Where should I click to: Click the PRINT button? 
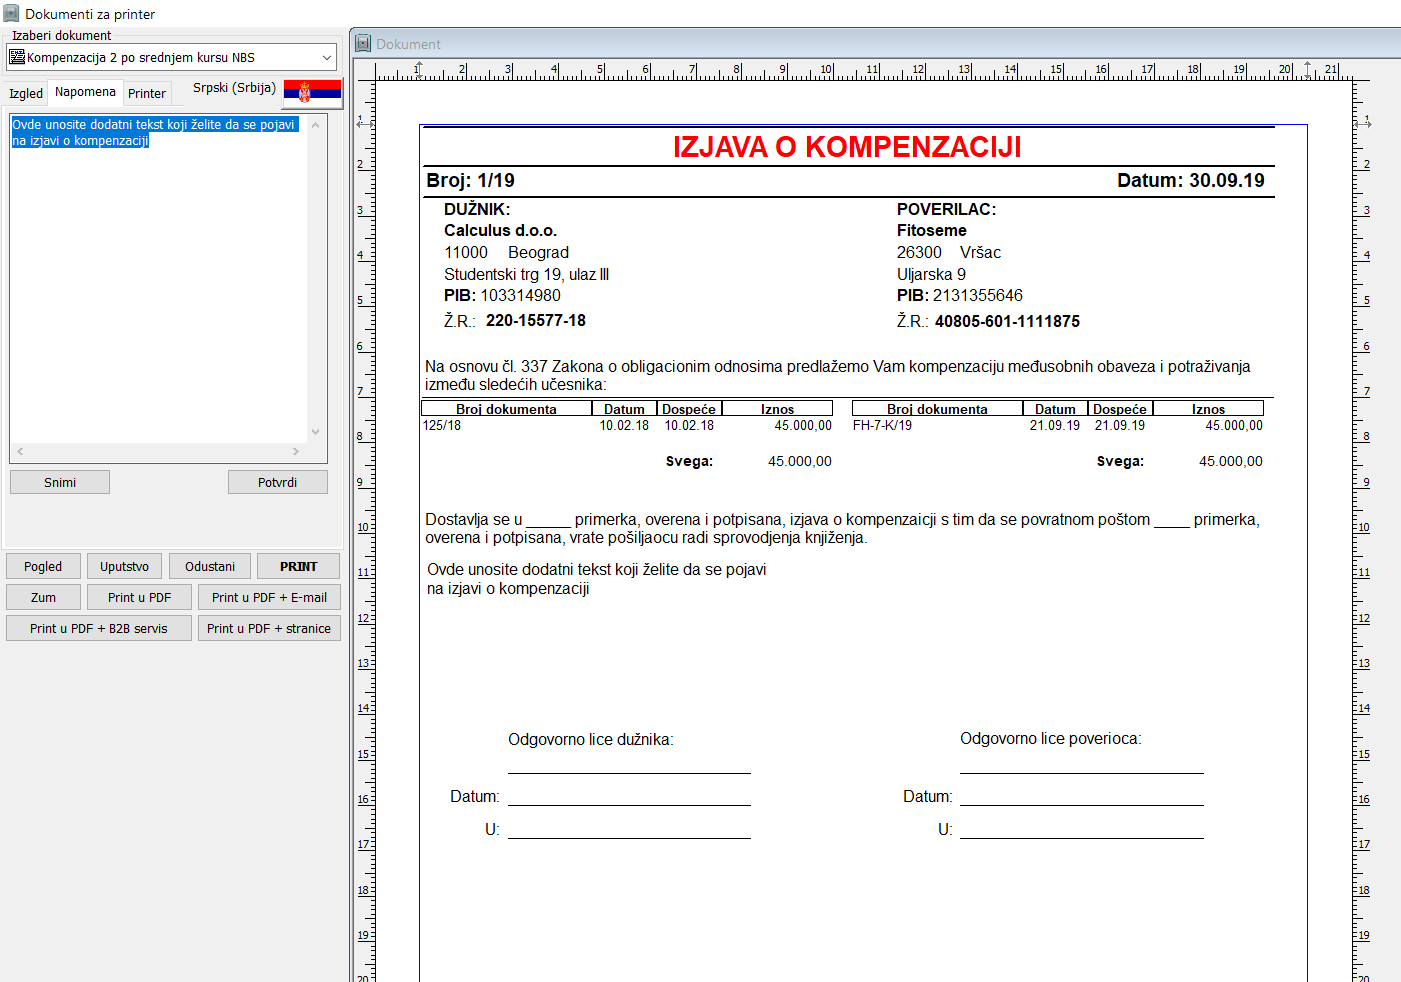click(x=298, y=566)
